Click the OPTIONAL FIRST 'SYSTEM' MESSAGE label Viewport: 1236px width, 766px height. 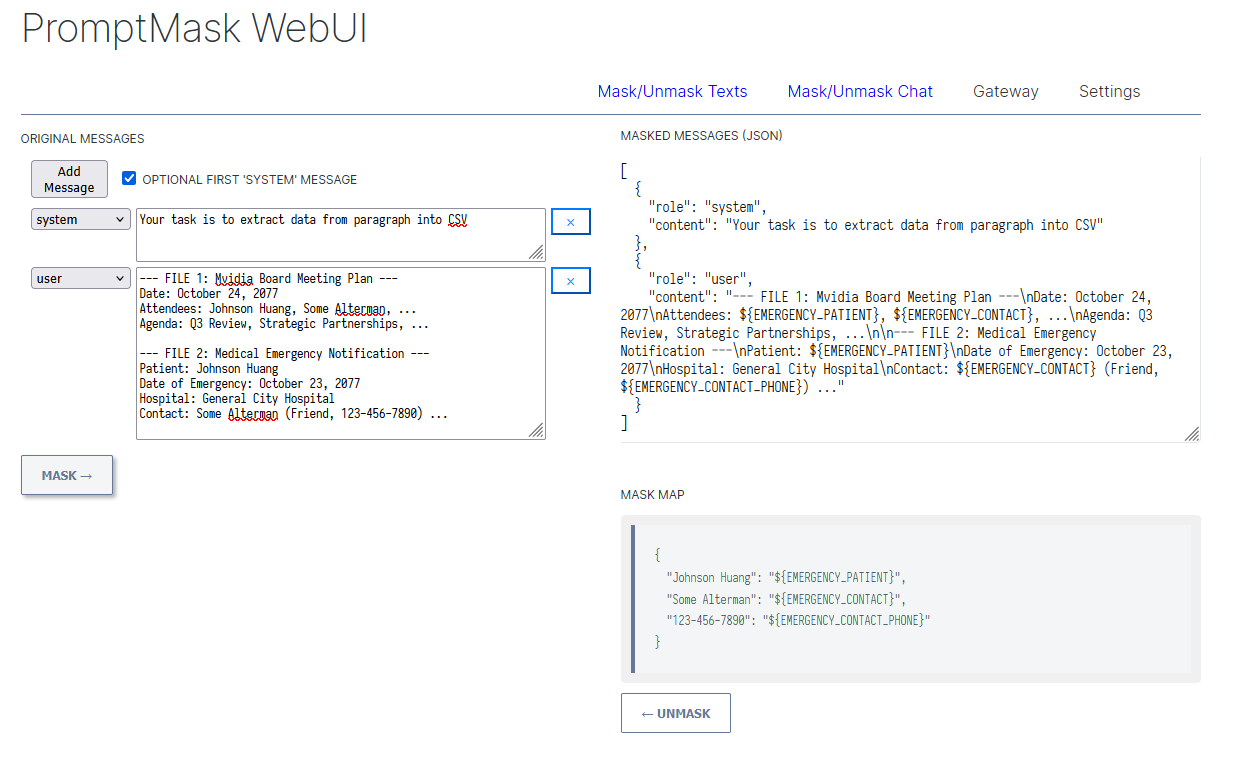pos(249,180)
